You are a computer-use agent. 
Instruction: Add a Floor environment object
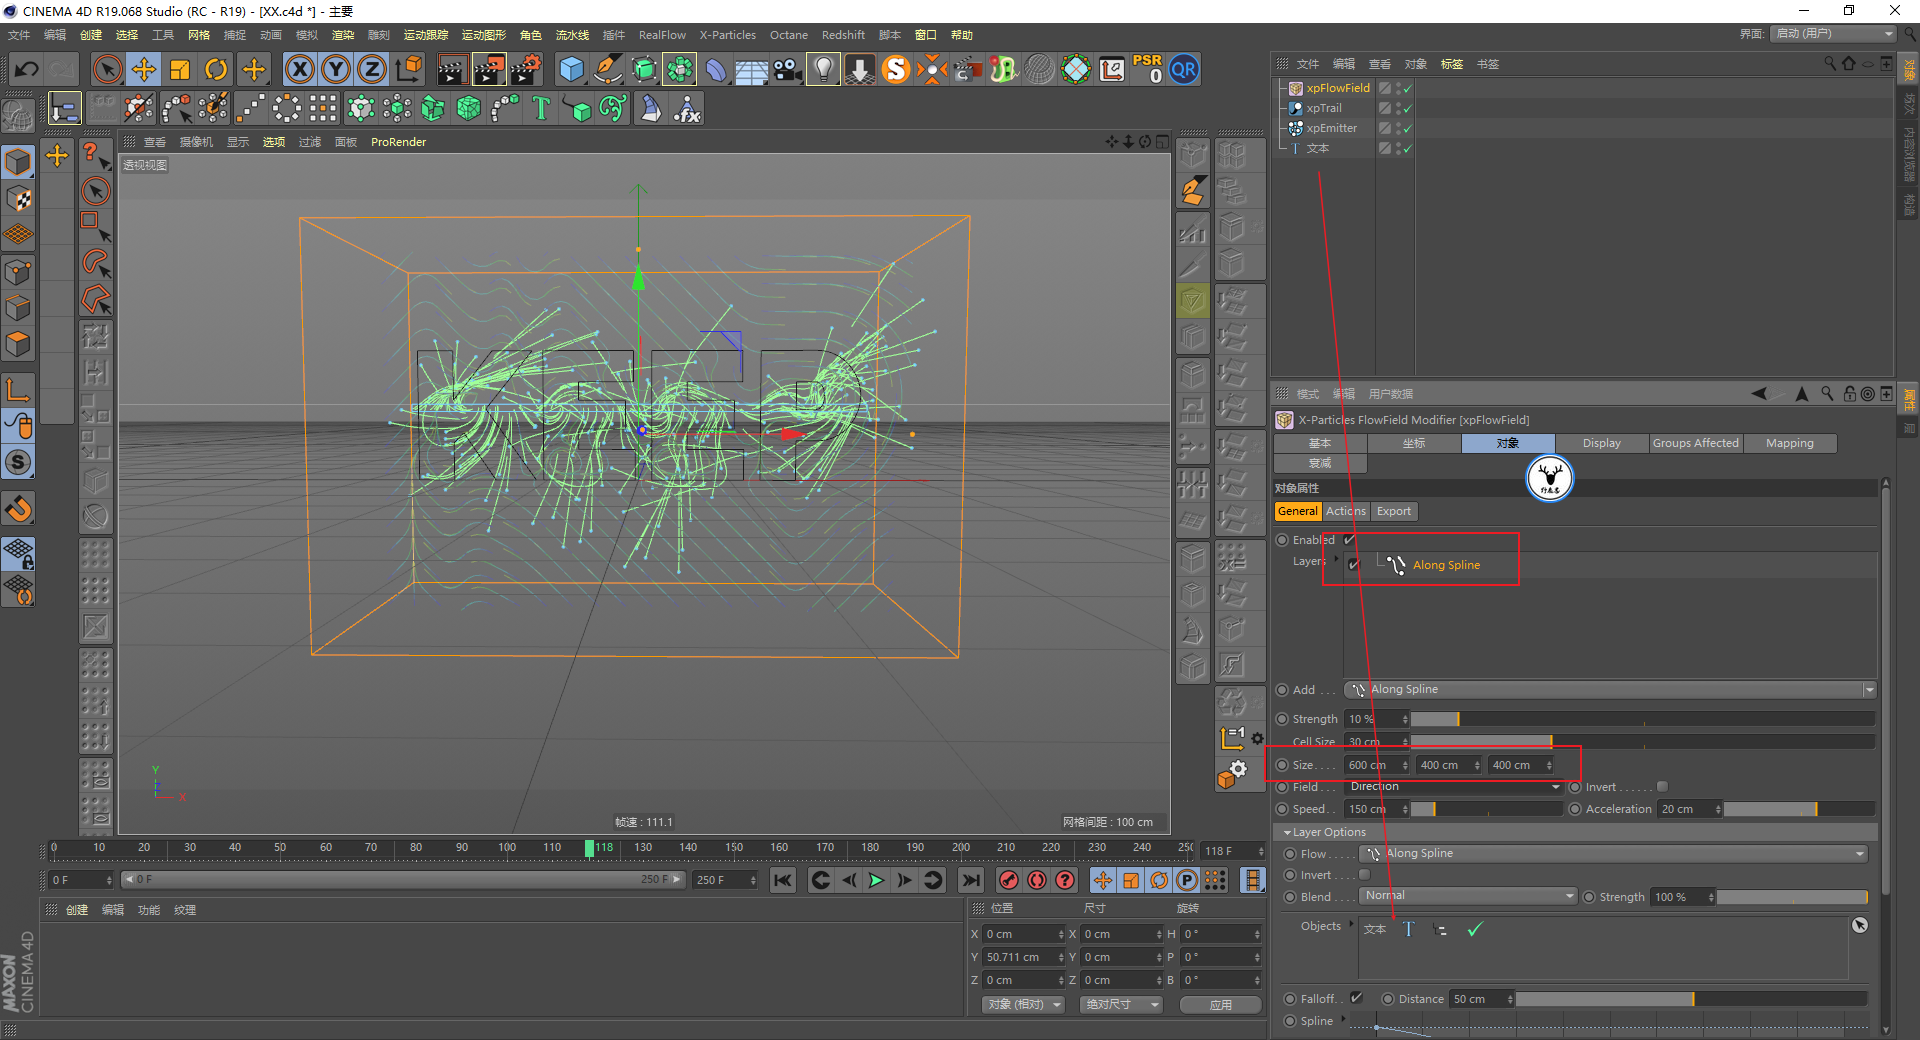(751, 69)
